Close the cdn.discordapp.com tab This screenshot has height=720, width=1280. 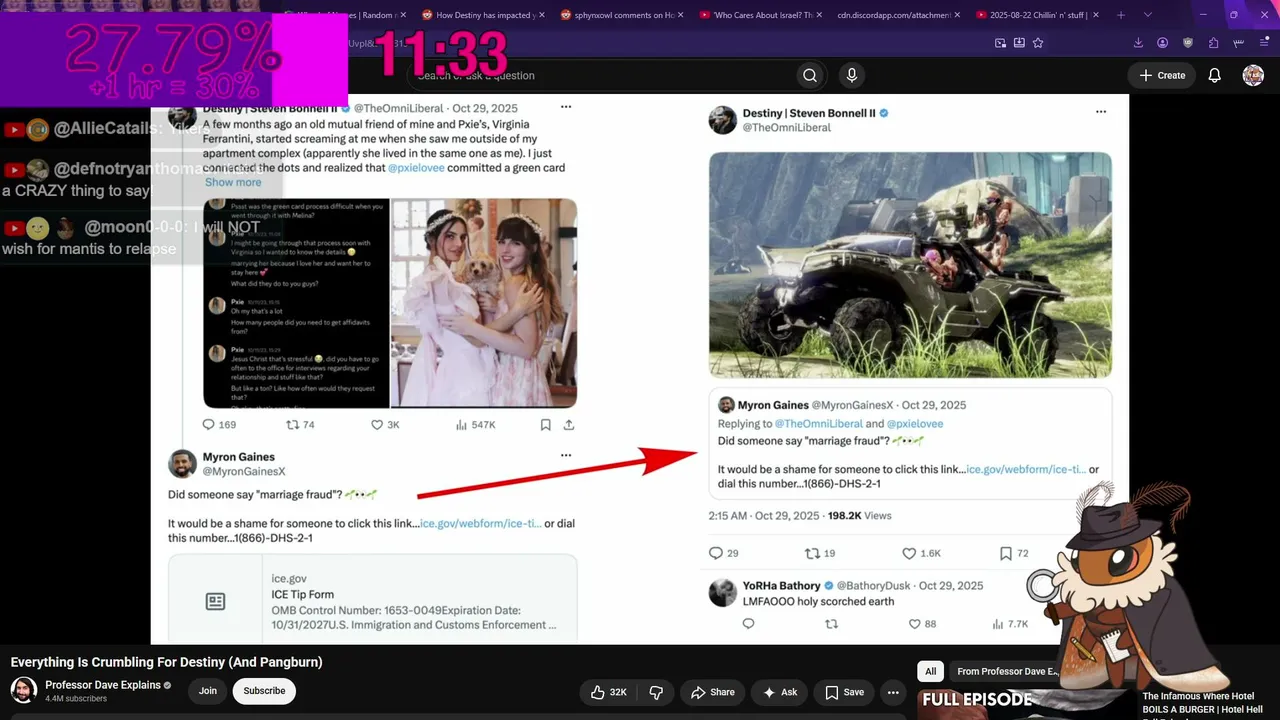point(957,15)
